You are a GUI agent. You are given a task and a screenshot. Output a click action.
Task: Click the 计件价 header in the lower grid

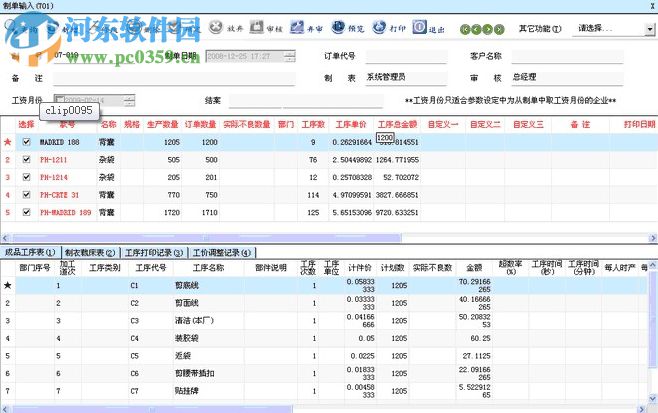point(360,268)
